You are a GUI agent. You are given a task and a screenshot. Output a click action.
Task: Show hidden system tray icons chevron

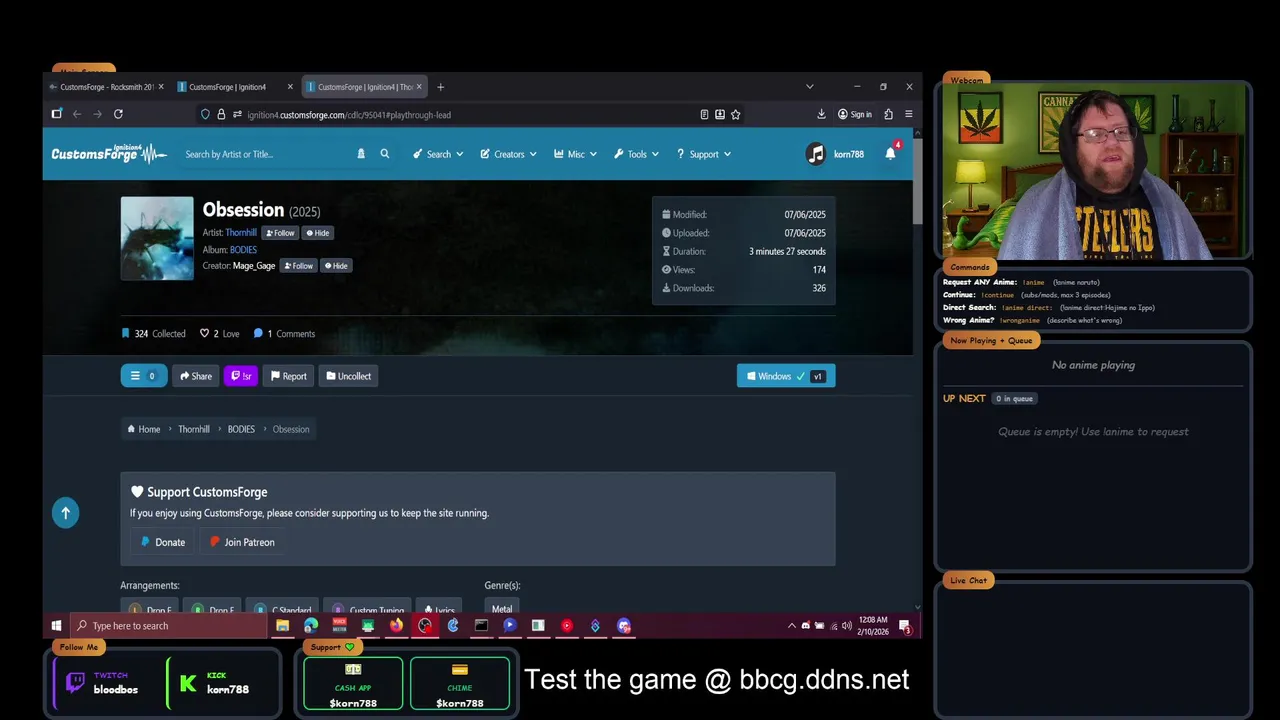point(791,626)
